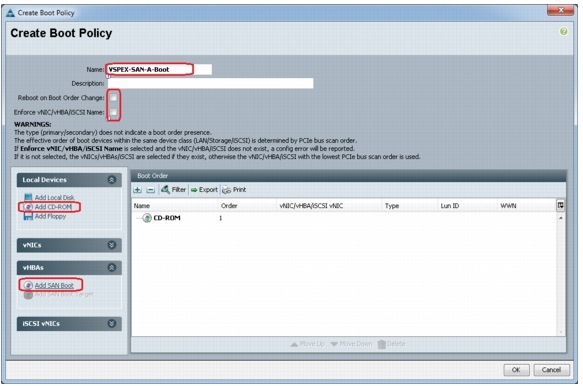Click the Type column header
583x386 pixels.
(x=410, y=206)
